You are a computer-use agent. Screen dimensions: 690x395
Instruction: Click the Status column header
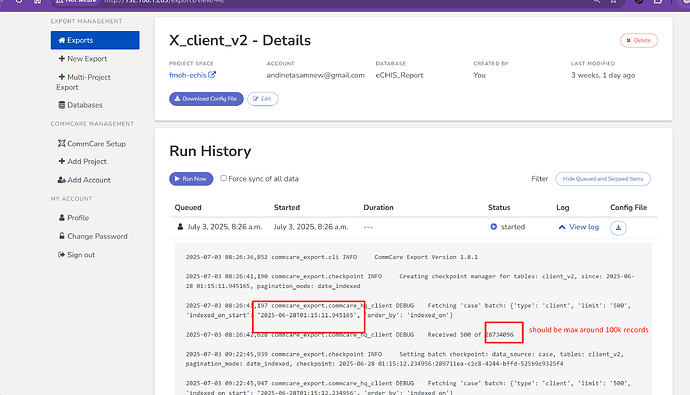(x=499, y=208)
